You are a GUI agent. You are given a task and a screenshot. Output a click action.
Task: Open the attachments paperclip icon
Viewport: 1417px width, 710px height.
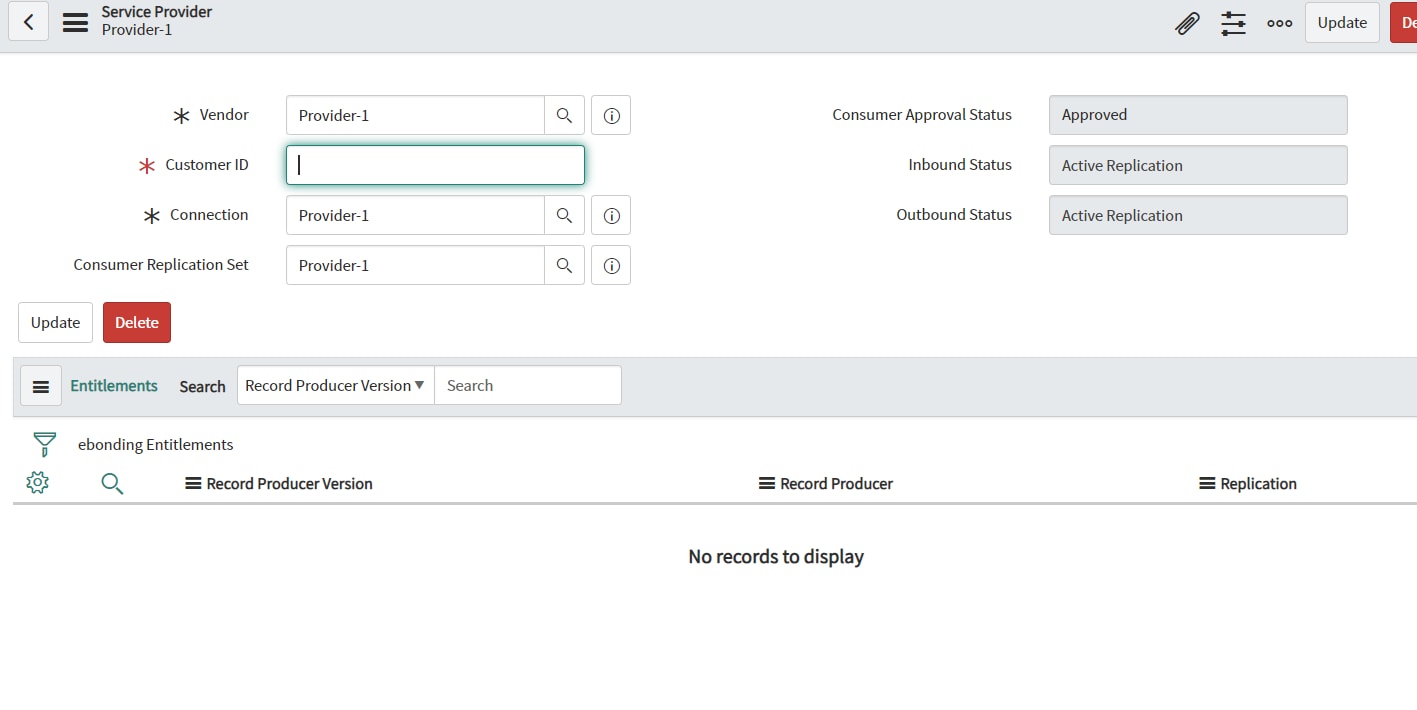click(1187, 22)
